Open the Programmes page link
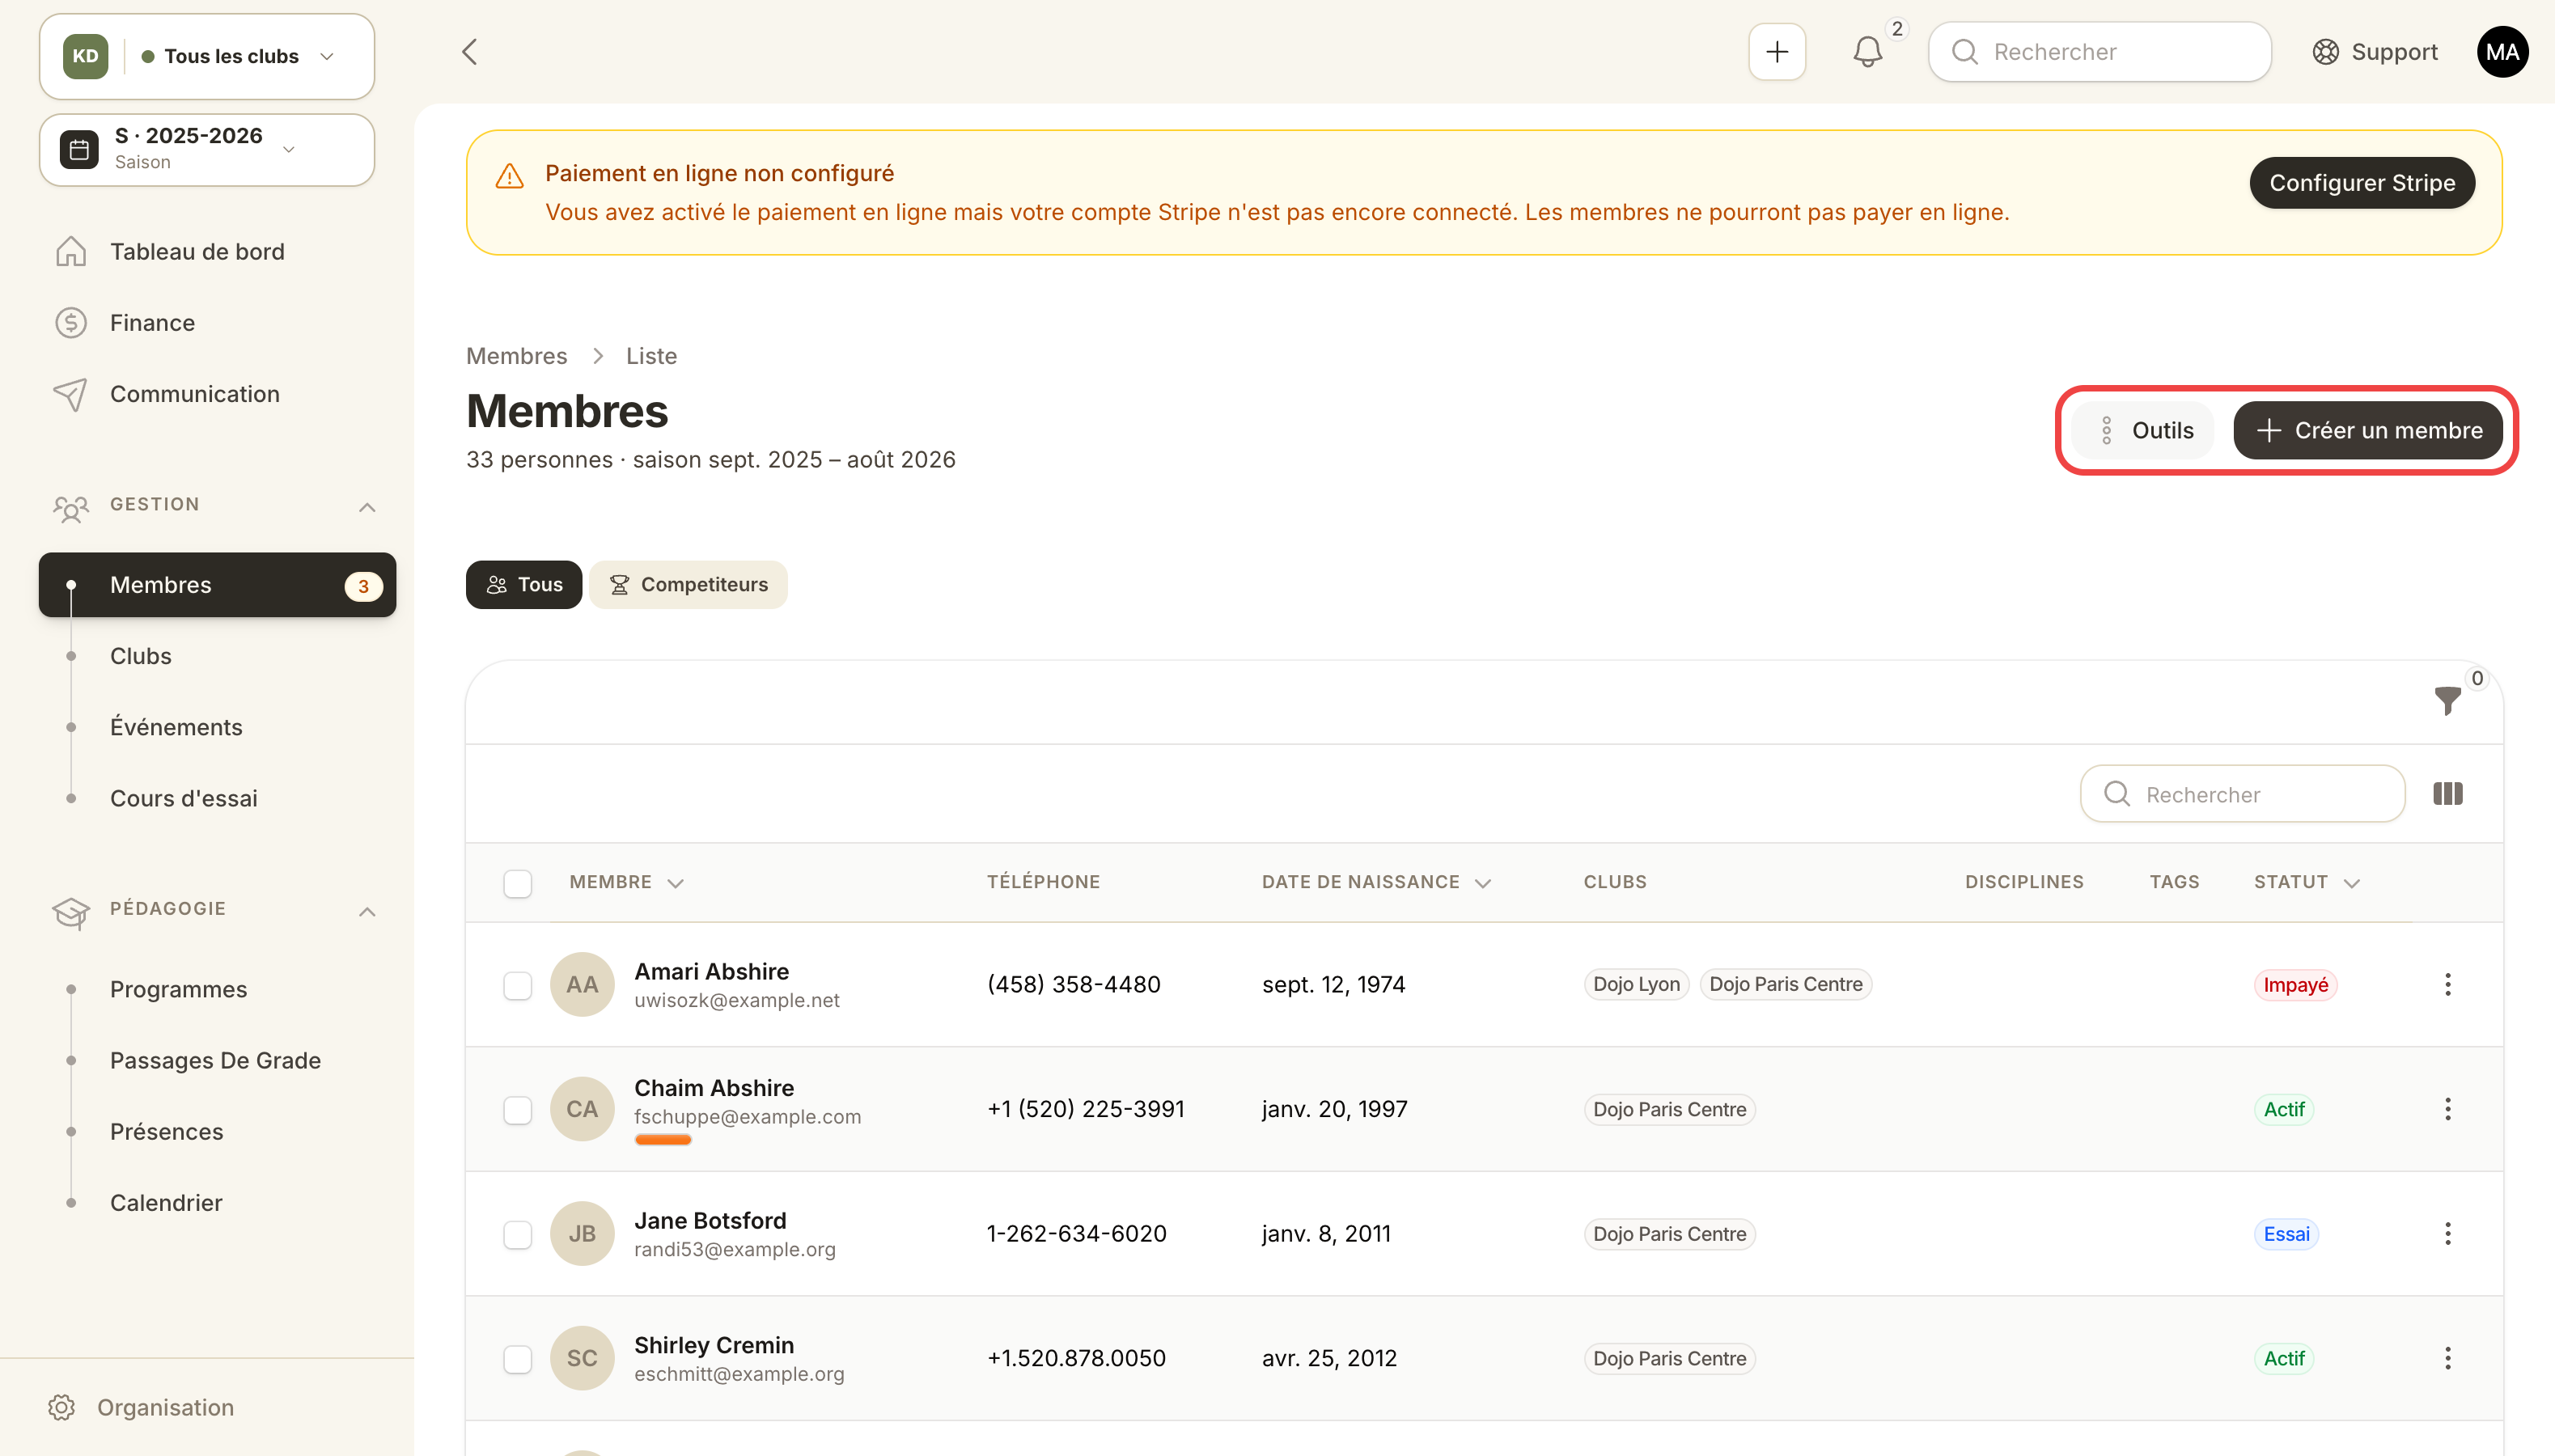This screenshot has height=1456, width=2555. [178, 989]
